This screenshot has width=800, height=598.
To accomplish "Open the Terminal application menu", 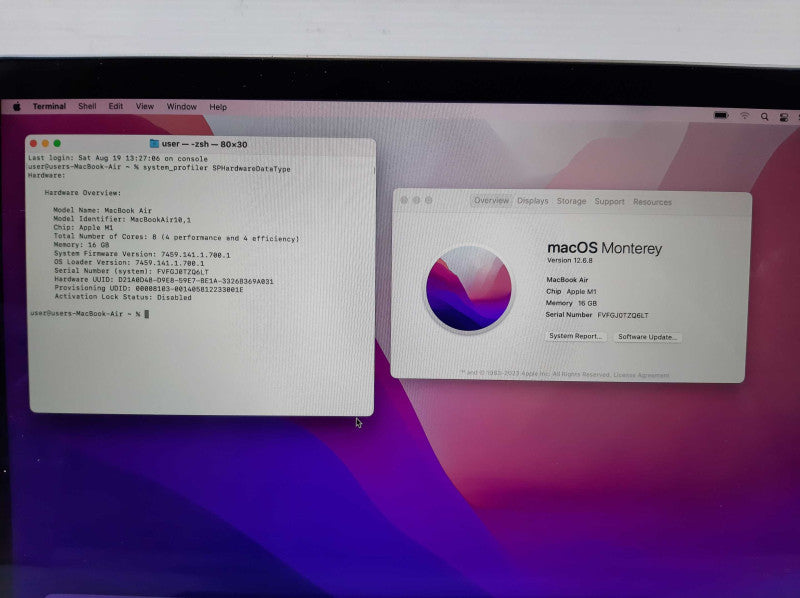I will click(x=49, y=106).
